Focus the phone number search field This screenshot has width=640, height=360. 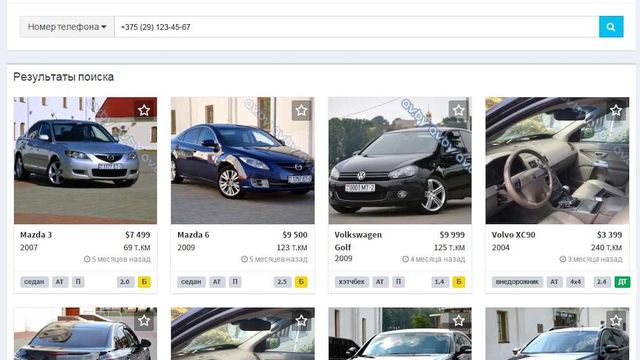tap(356, 27)
